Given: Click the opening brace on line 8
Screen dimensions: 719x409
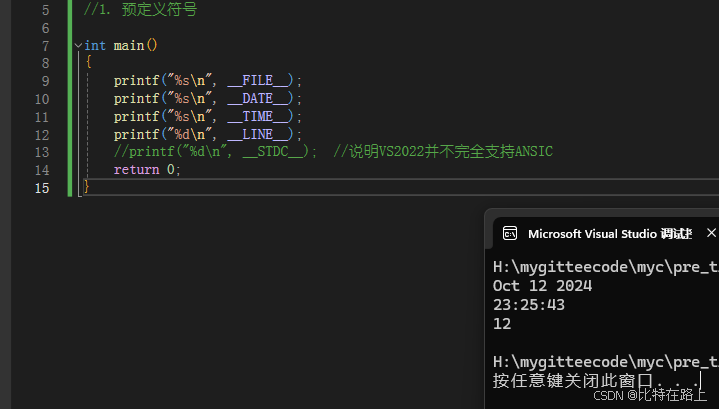Looking at the screenshot, I should (x=88, y=62).
